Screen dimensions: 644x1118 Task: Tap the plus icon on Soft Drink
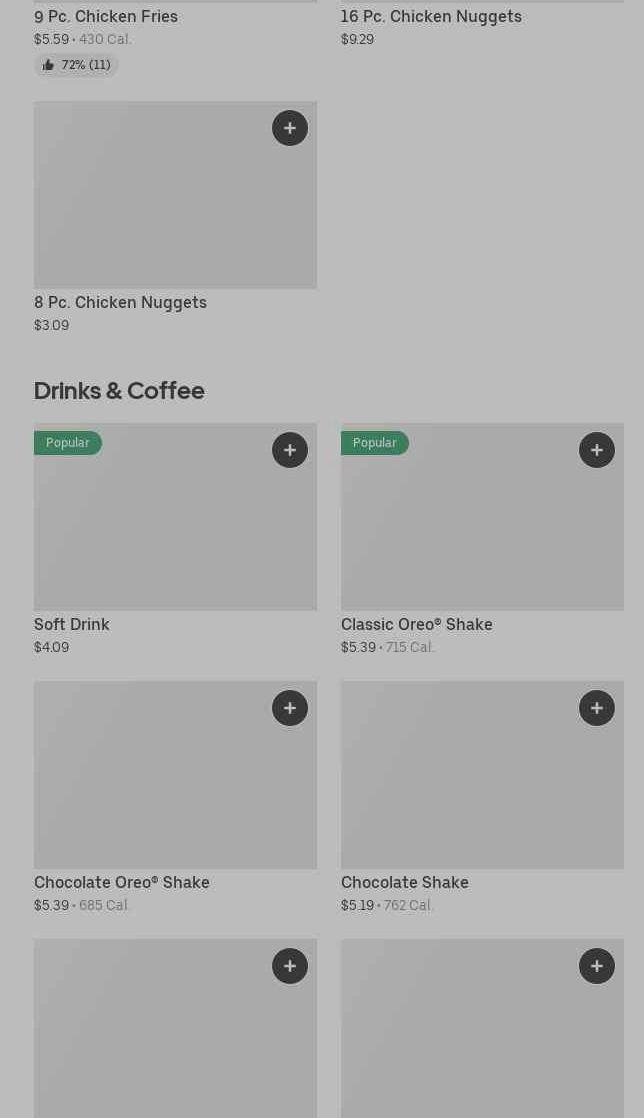[x=290, y=450]
